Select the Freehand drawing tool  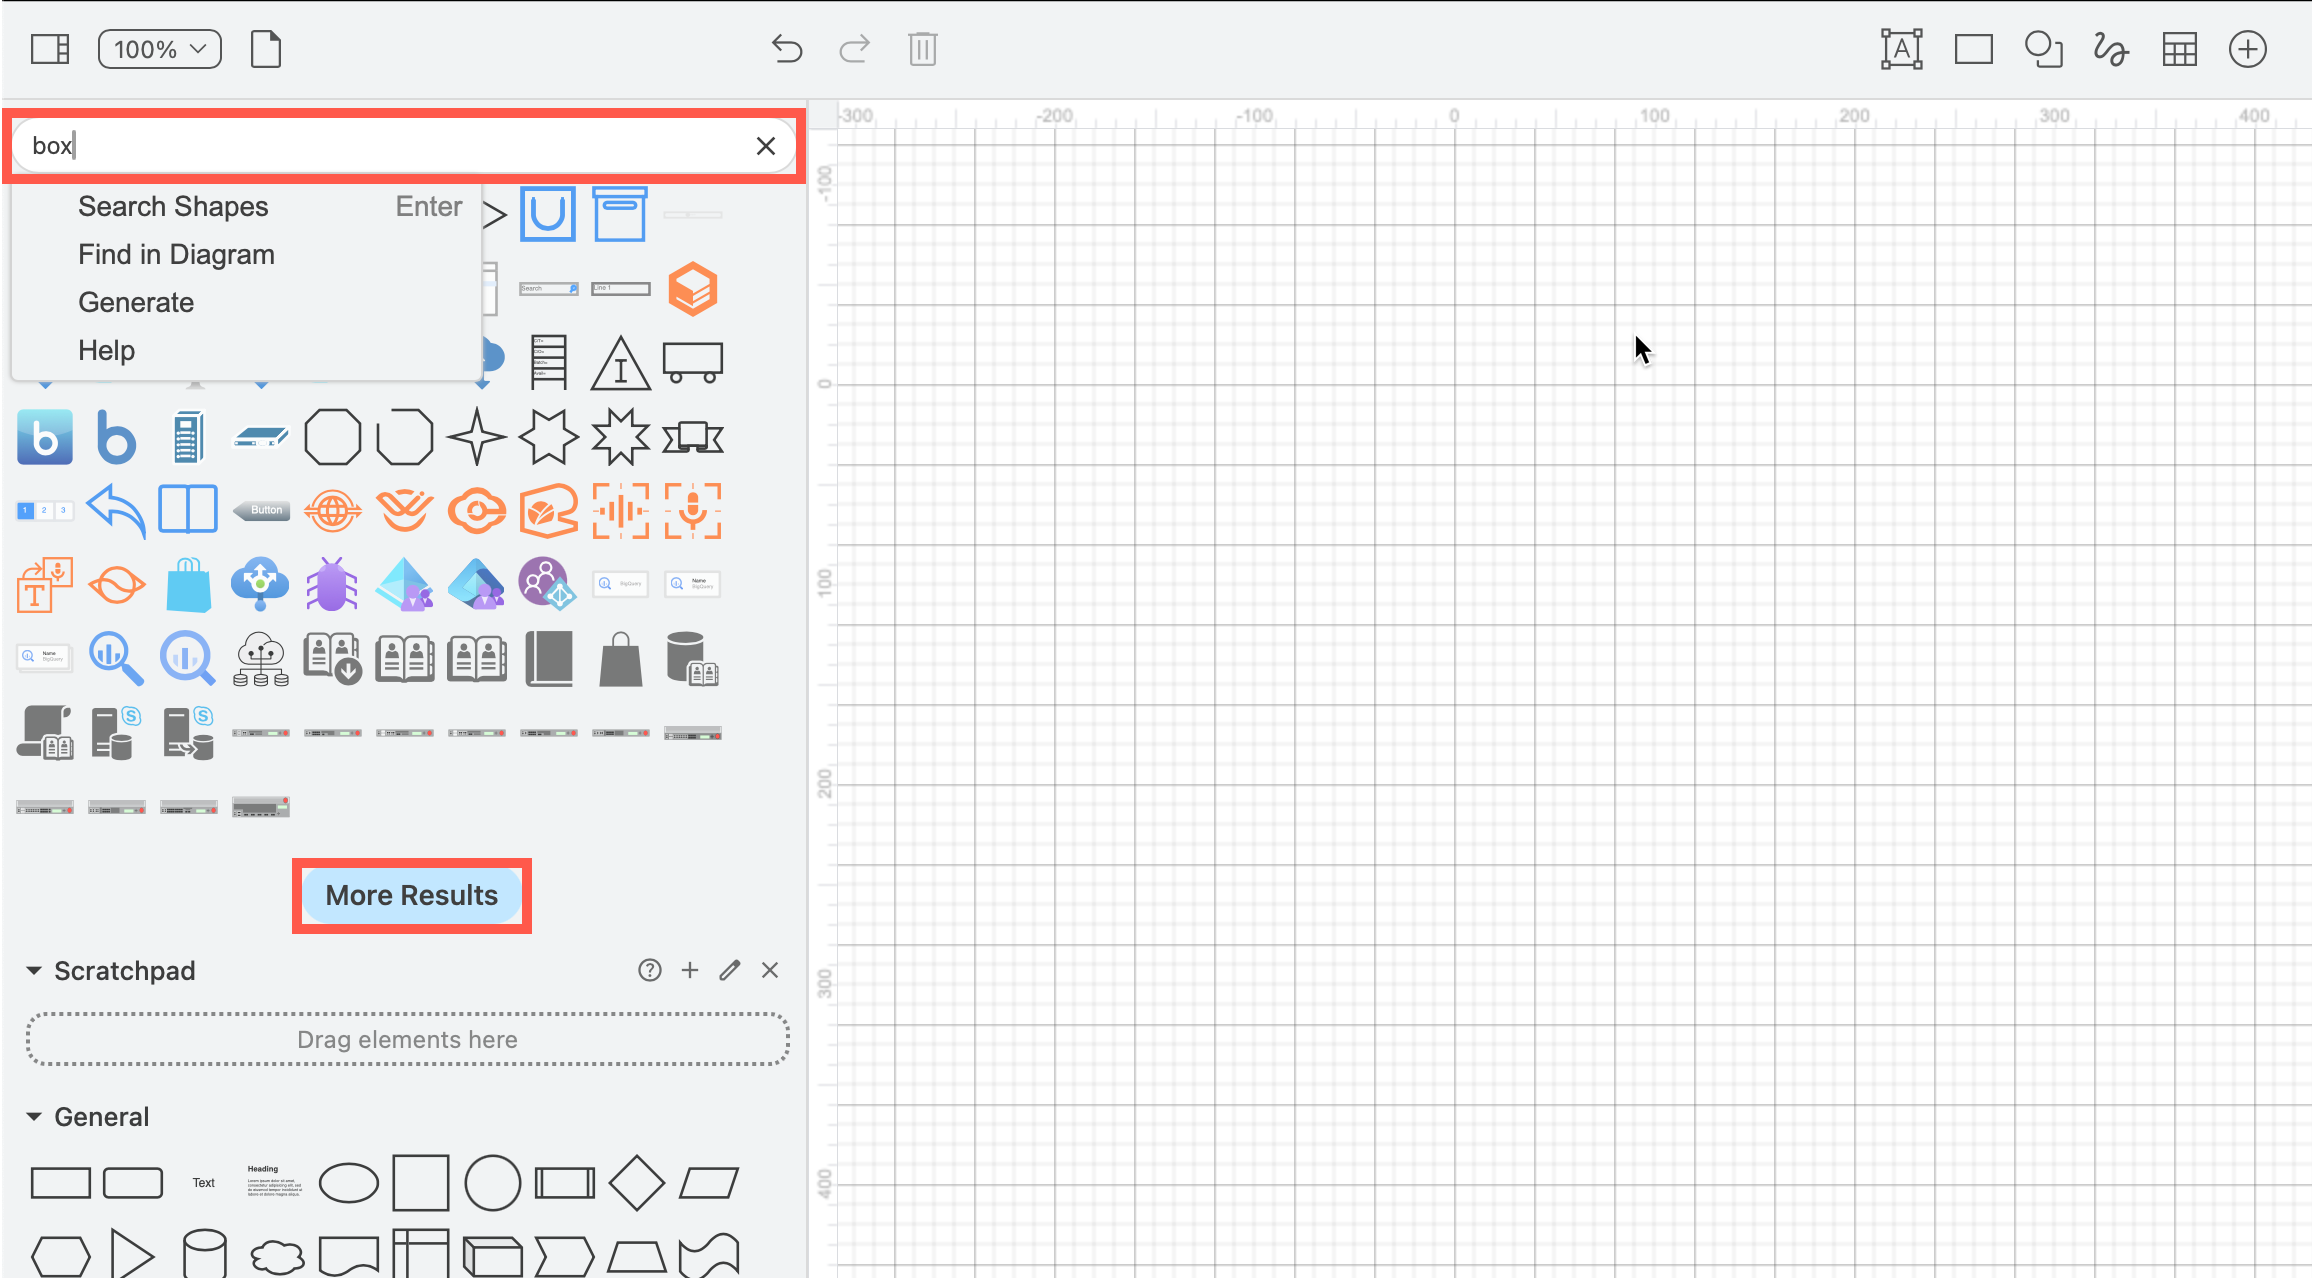[2110, 48]
